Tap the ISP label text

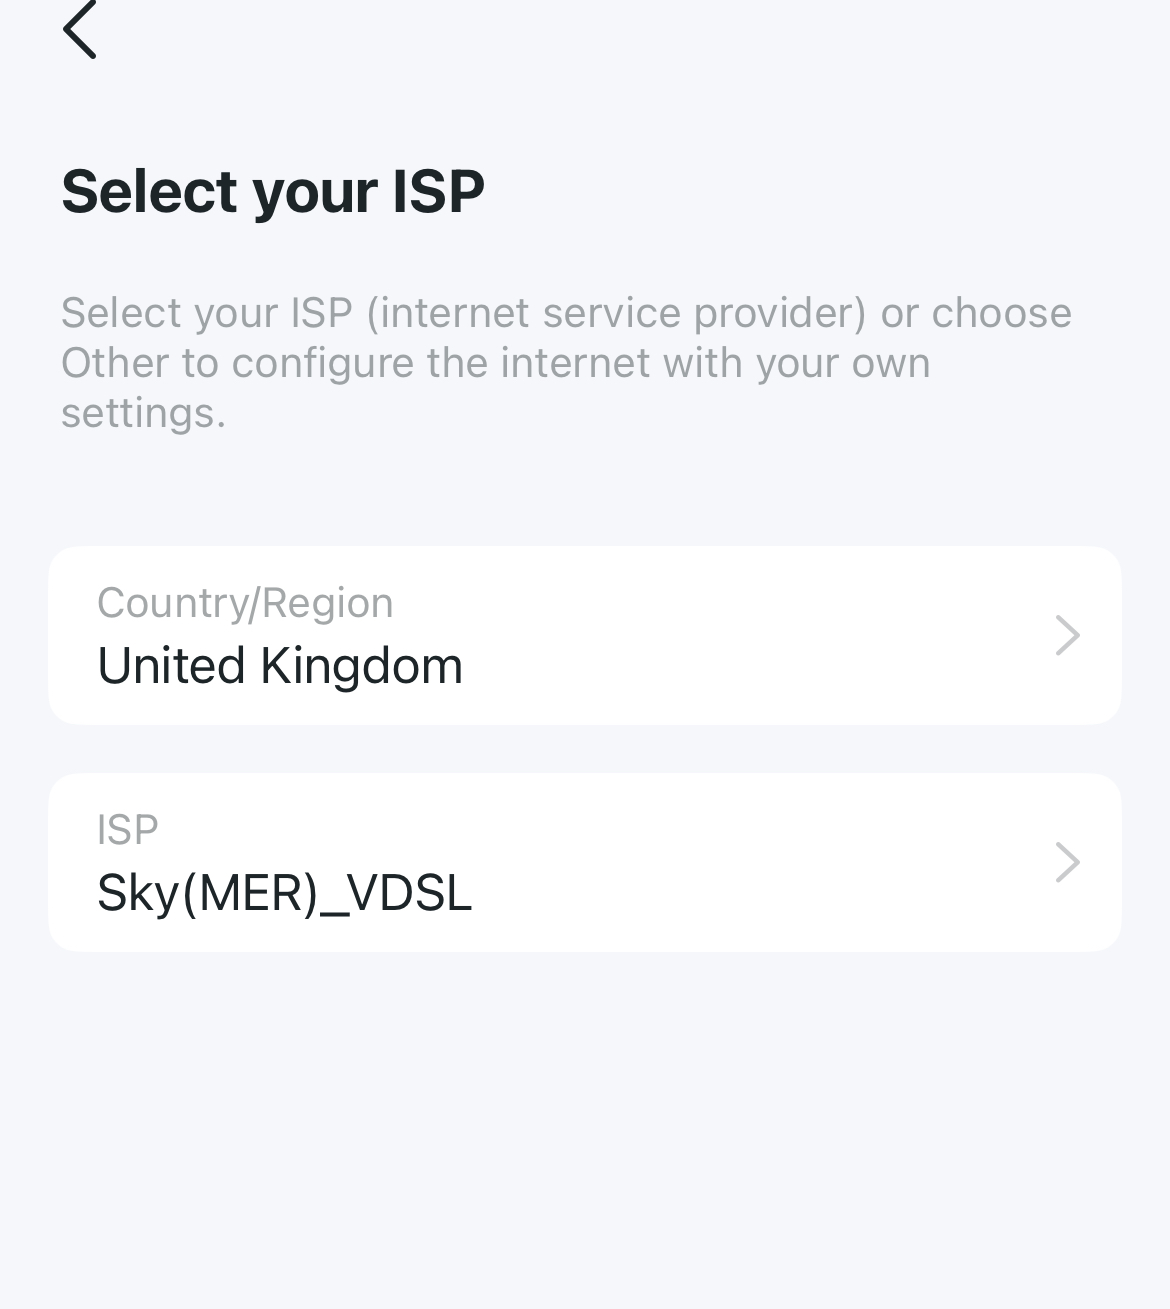pyautogui.click(x=128, y=828)
